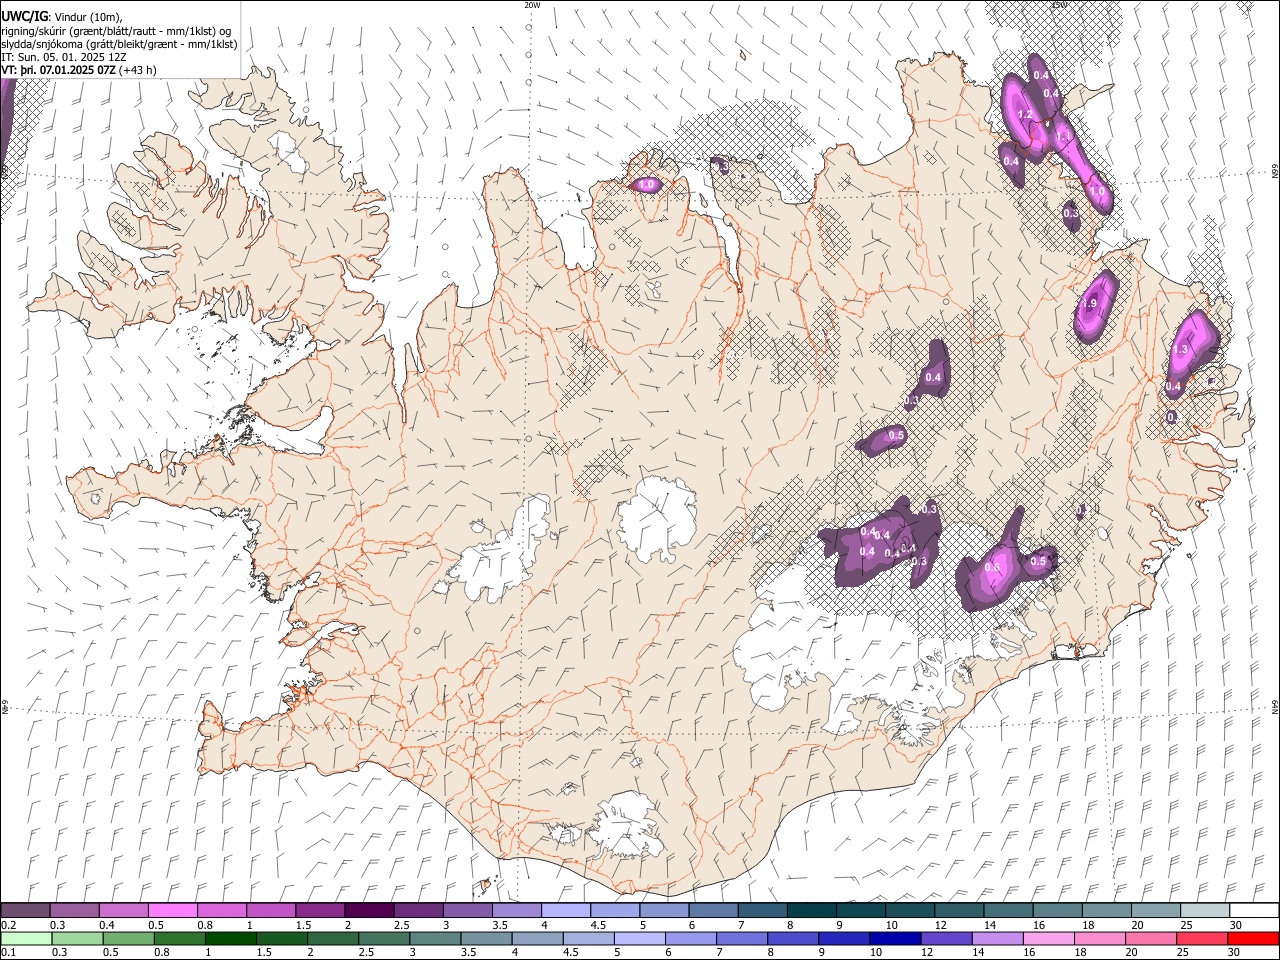Viewport: 1280px width, 960px height.
Task: Click the '1.3' snowfall value near the east coast
Action: 1180,349
